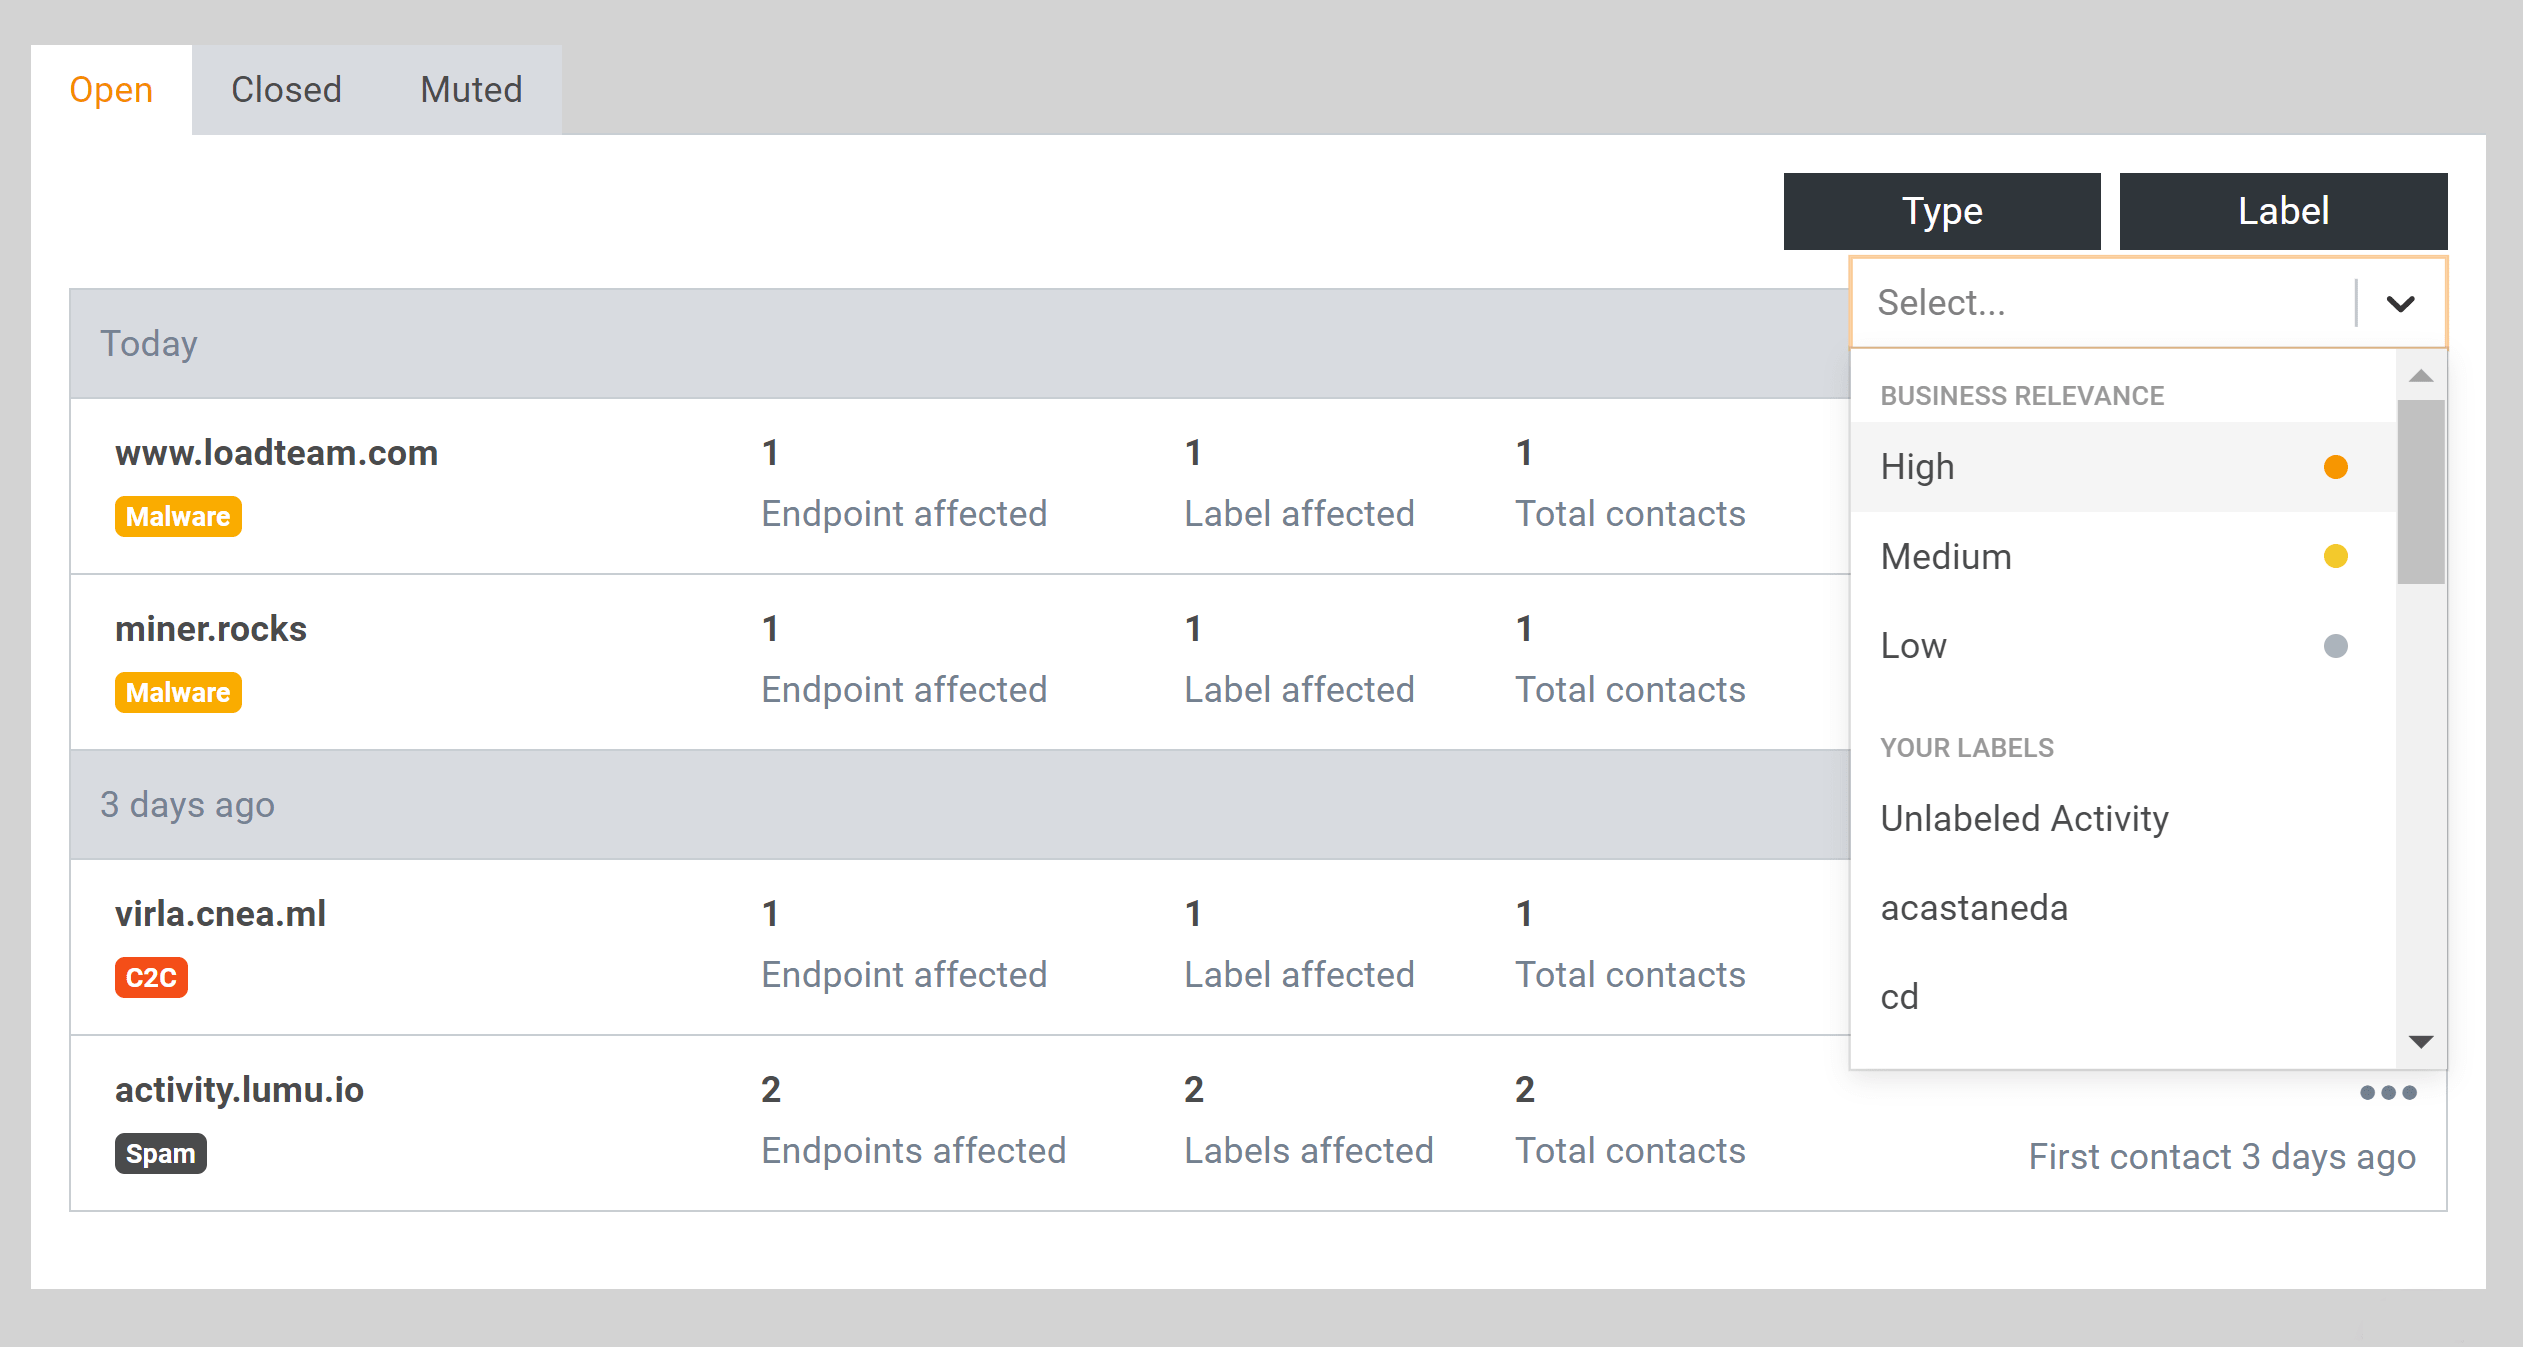This screenshot has width=2523, height=1347.
Task: Select the acastaneda label option
Action: coord(1974,908)
